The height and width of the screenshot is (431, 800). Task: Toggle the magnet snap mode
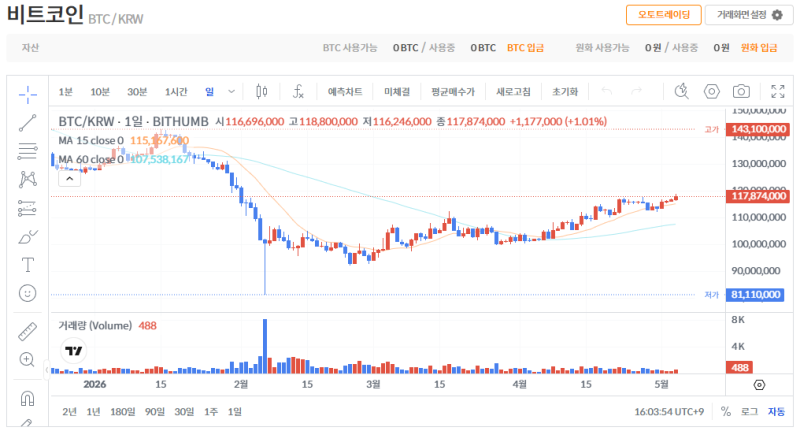click(x=28, y=398)
